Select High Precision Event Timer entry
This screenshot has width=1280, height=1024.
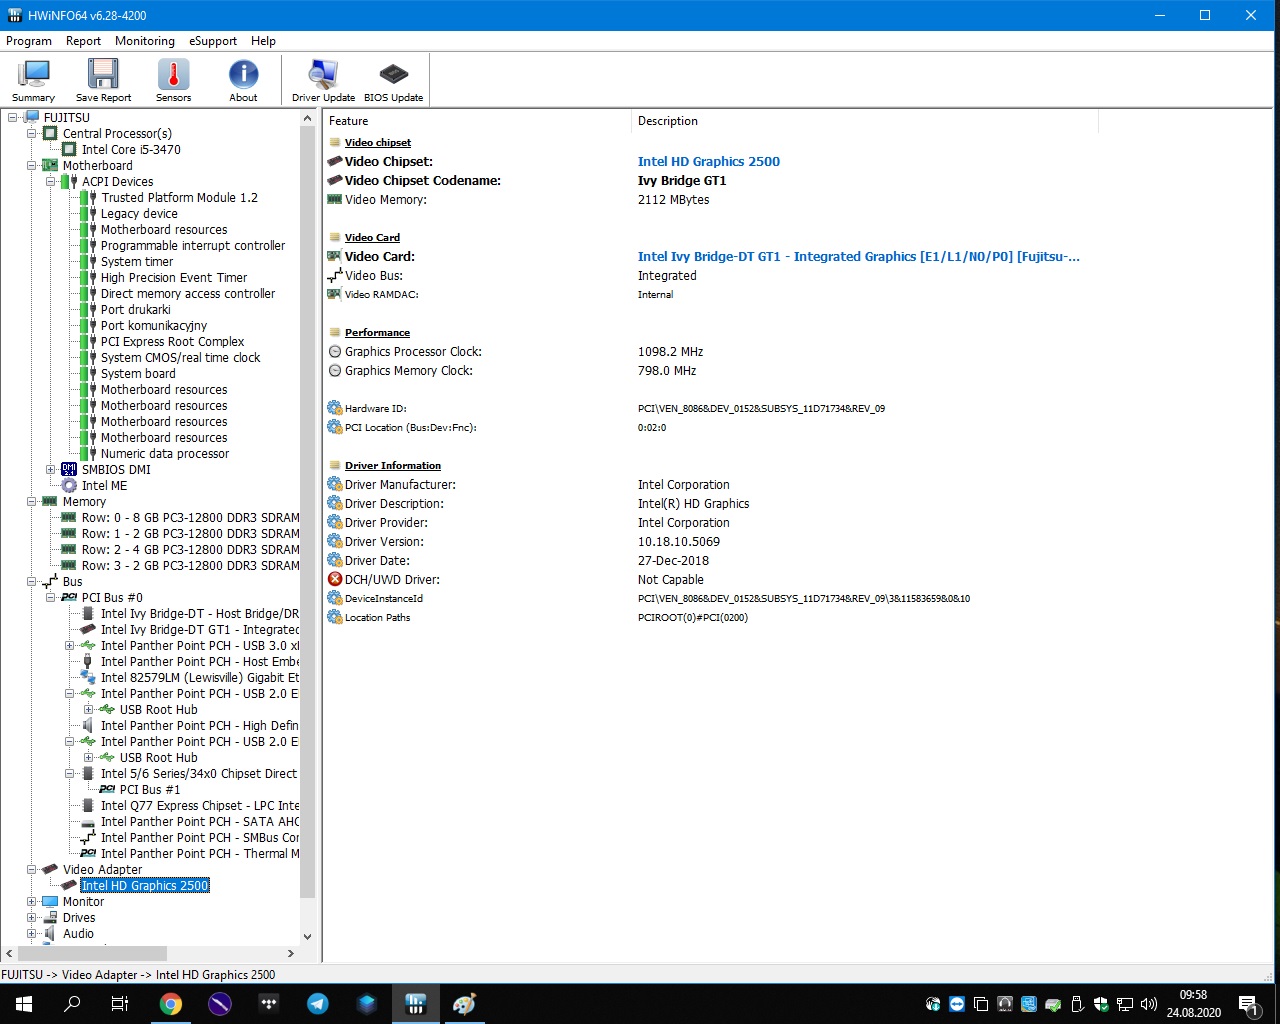click(x=174, y=277)
